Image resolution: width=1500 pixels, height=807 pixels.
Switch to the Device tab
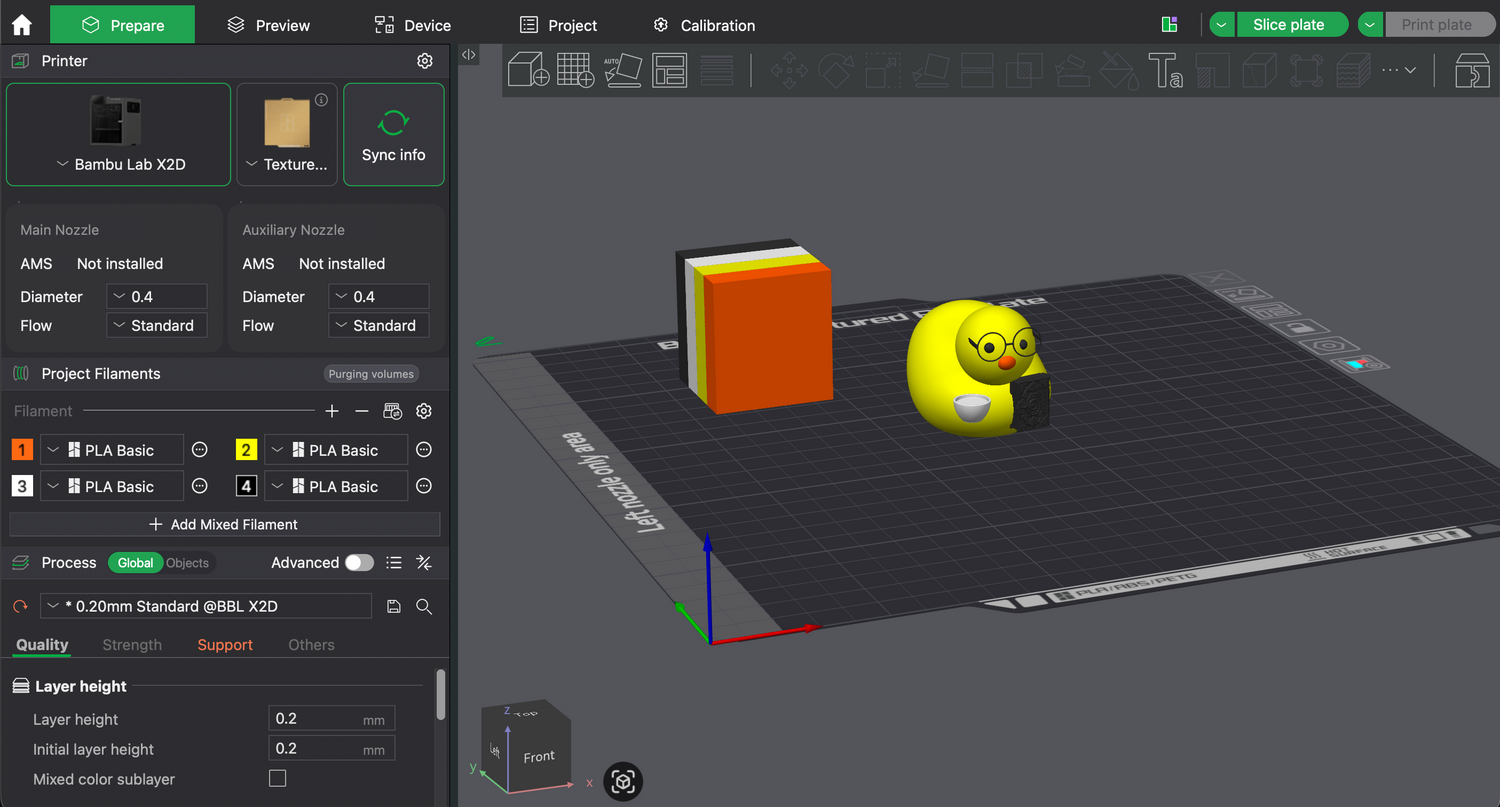pyautogui.click(x=412, y=25)
